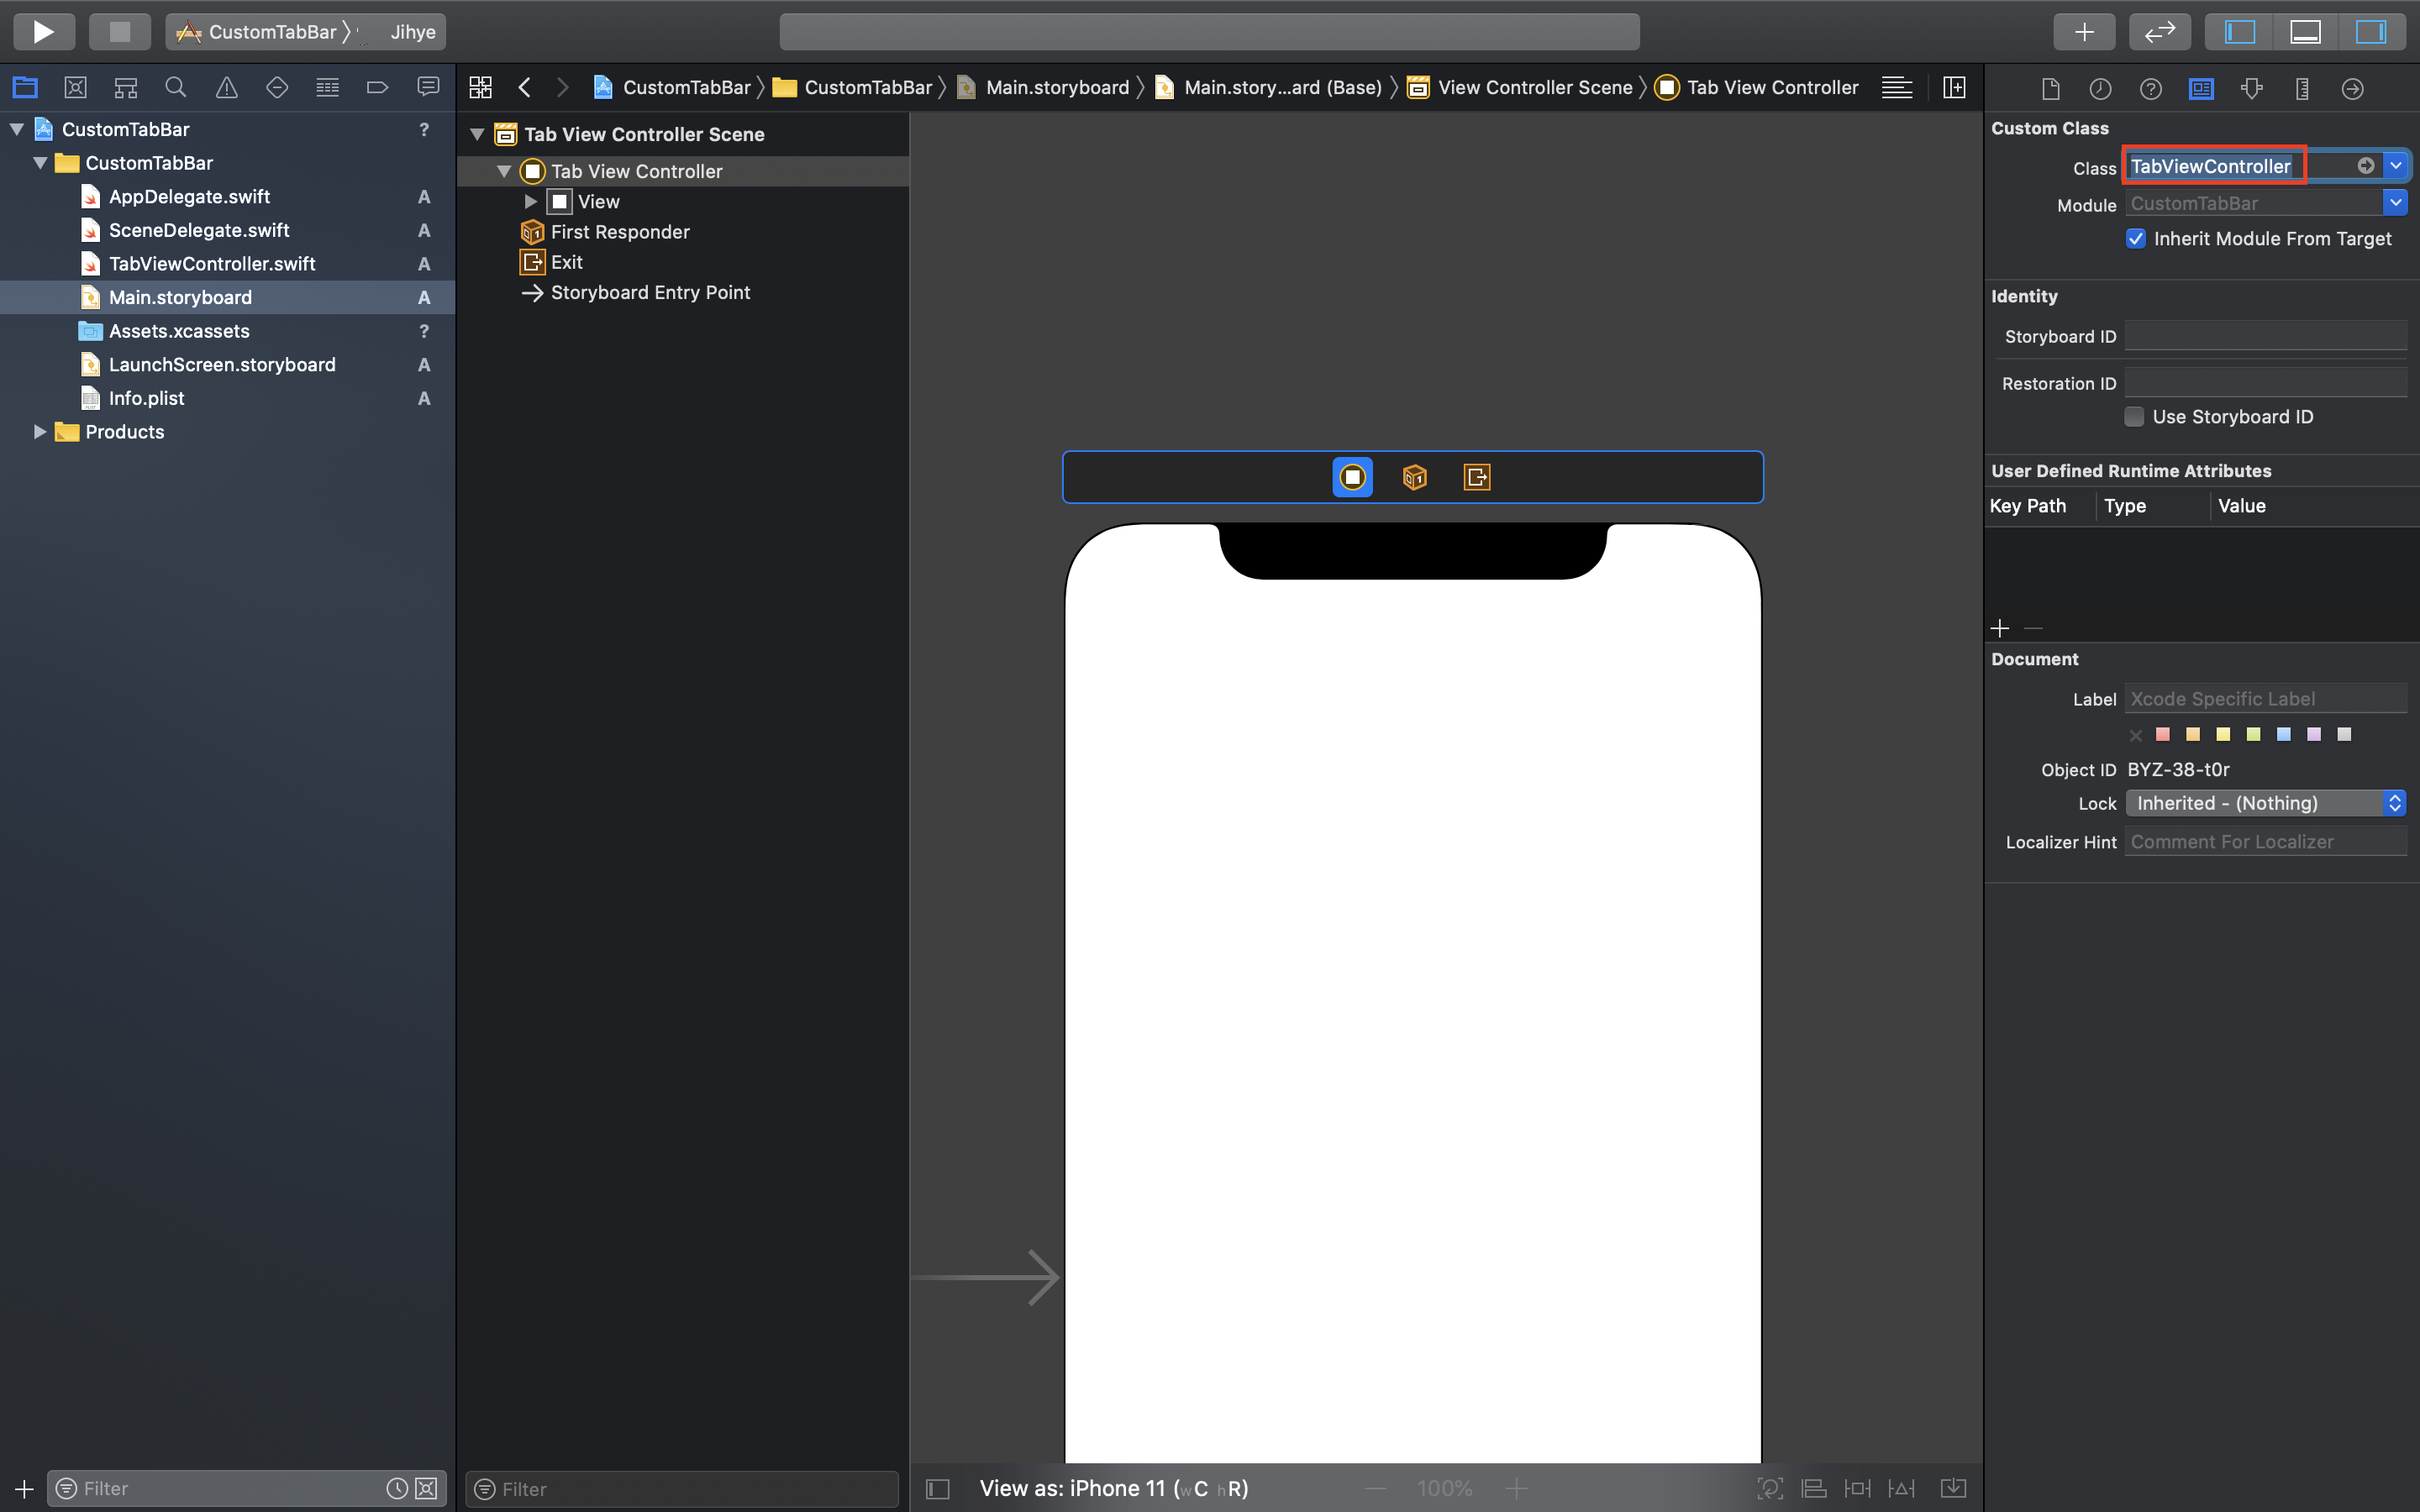The height and width of the screenshot is (1512, 2420).
Task: Show the Attributes inspector icon
Action: tap(2252, 89)
